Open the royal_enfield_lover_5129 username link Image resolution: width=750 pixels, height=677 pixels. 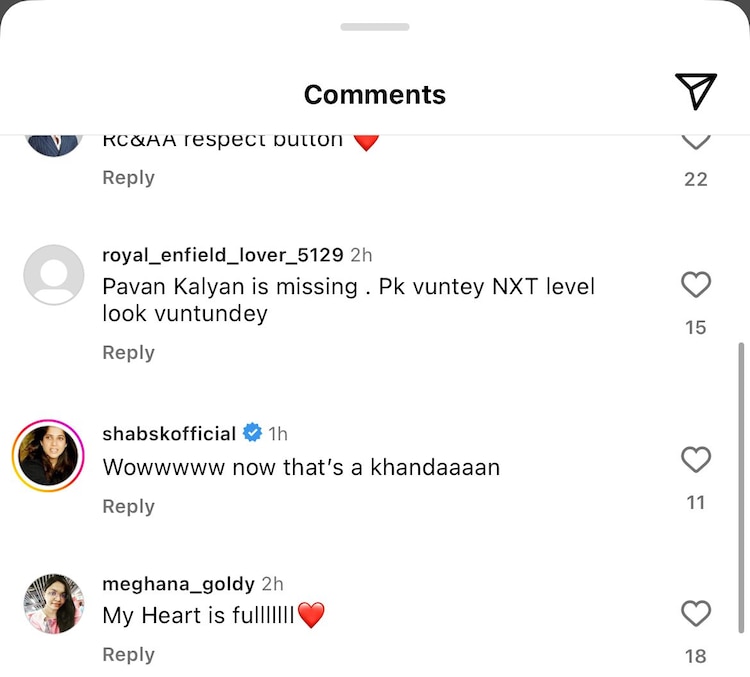tap(222, 255)
